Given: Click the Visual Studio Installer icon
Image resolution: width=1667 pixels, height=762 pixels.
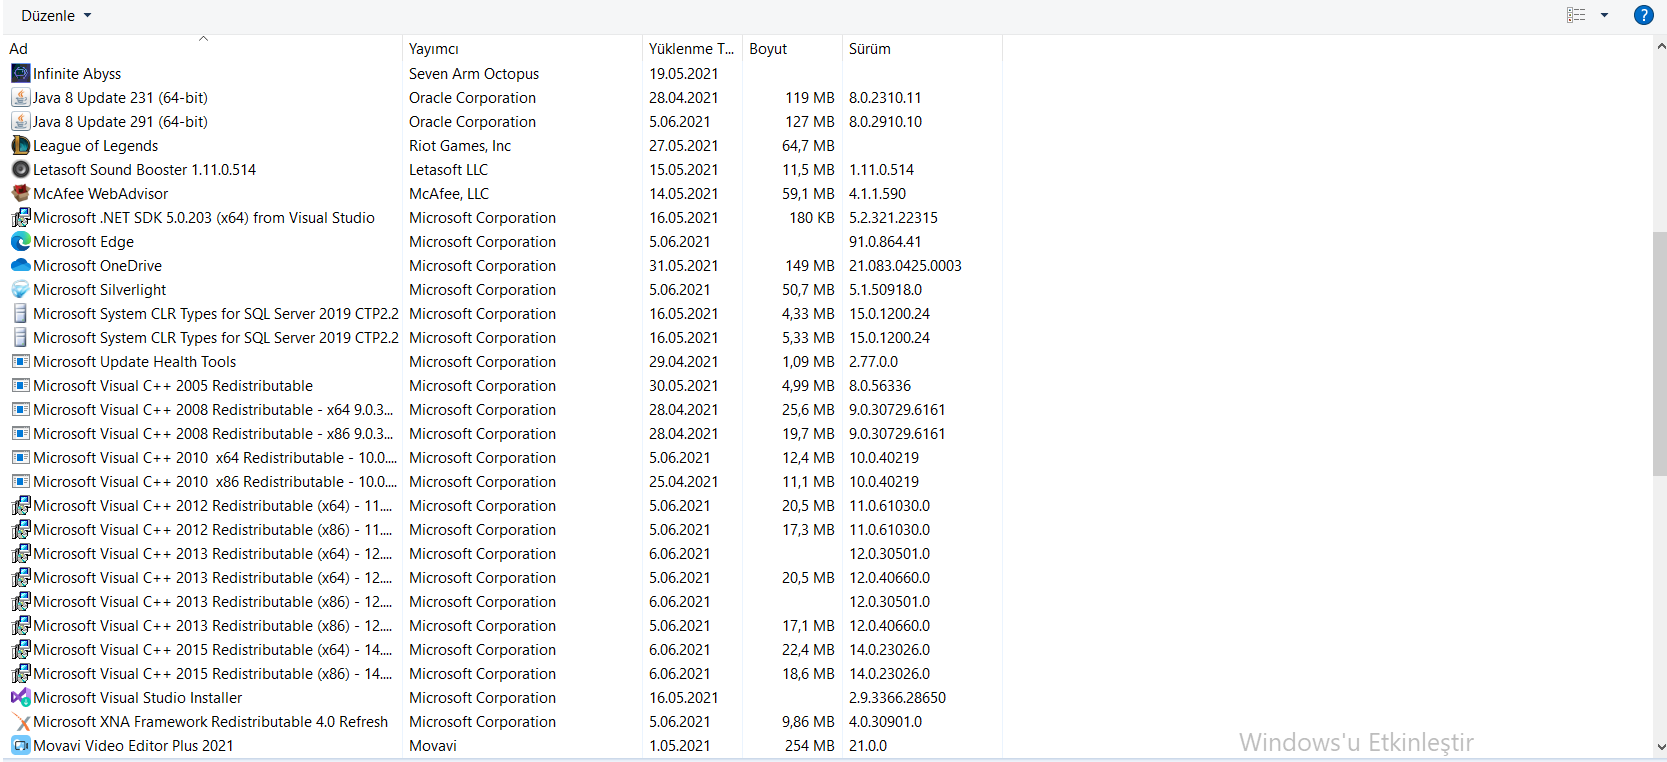Looking at the screenshot, I should (x=20, y=697).
